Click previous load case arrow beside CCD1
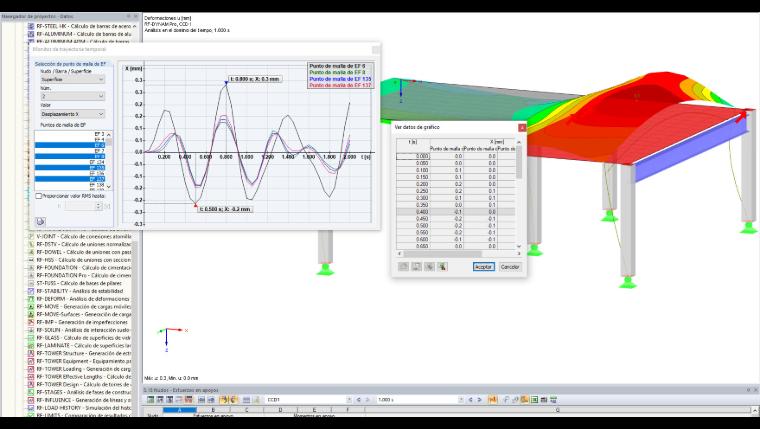The height and width of the screenshot is (429, 760). [359, 400]
